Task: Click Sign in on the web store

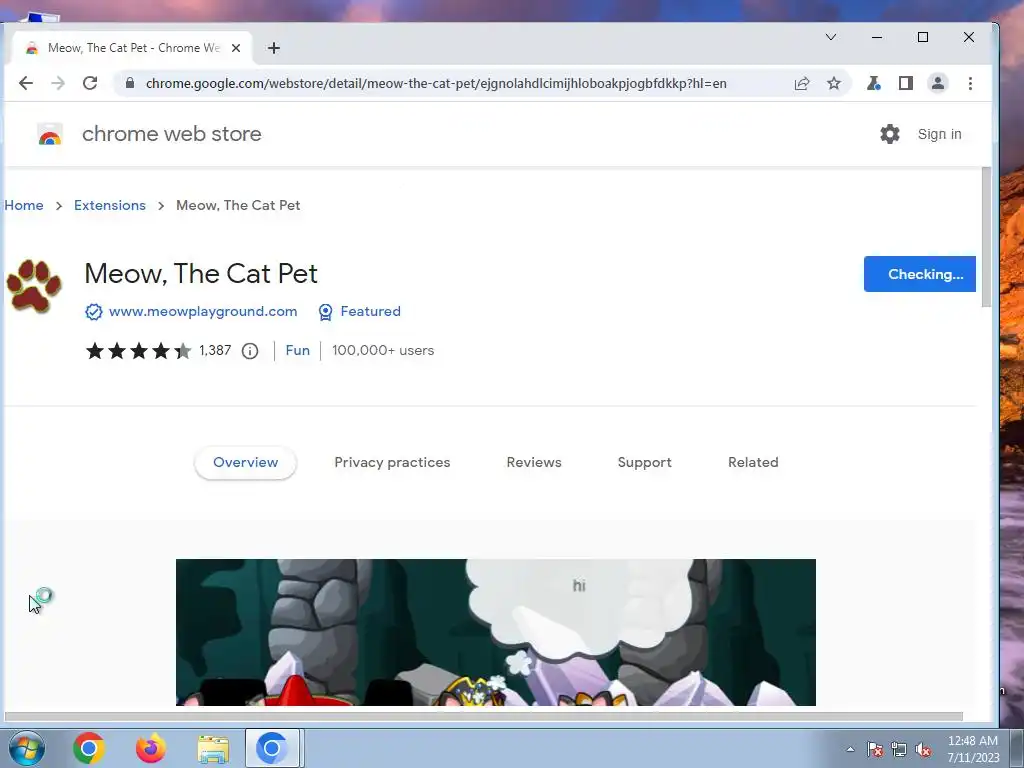Action: click(x=939, y=134)
